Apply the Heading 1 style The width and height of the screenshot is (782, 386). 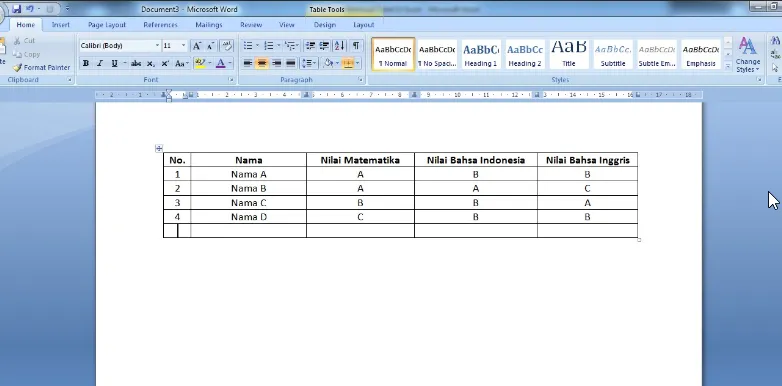pyautogui.click(x=481, y=54)
